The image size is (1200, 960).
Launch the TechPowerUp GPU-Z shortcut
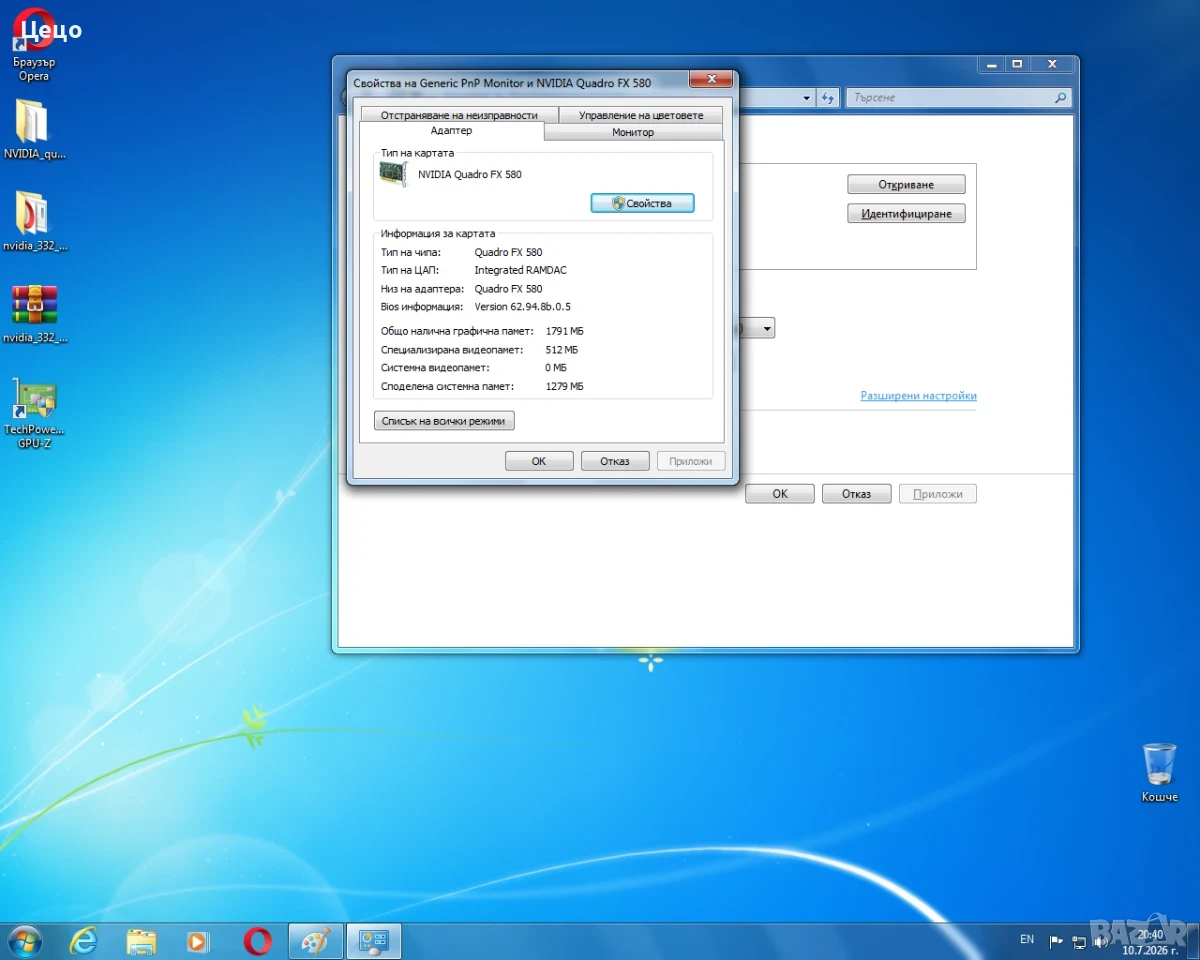[33, 412]
